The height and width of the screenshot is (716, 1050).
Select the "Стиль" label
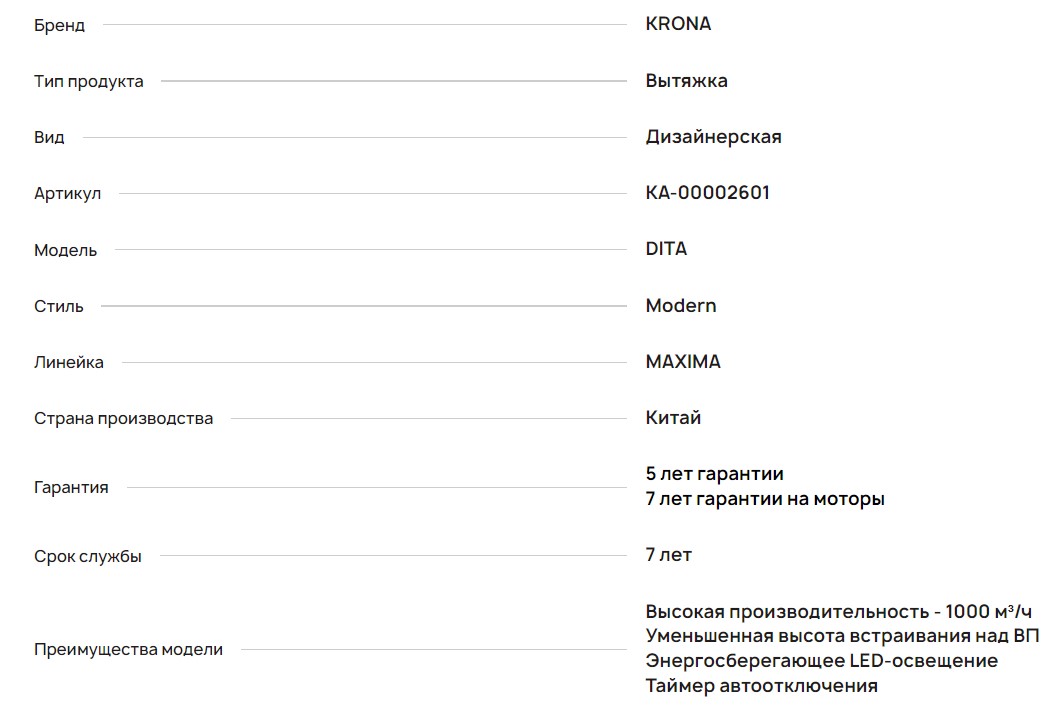pyautogui.click(x=59, y=306)
